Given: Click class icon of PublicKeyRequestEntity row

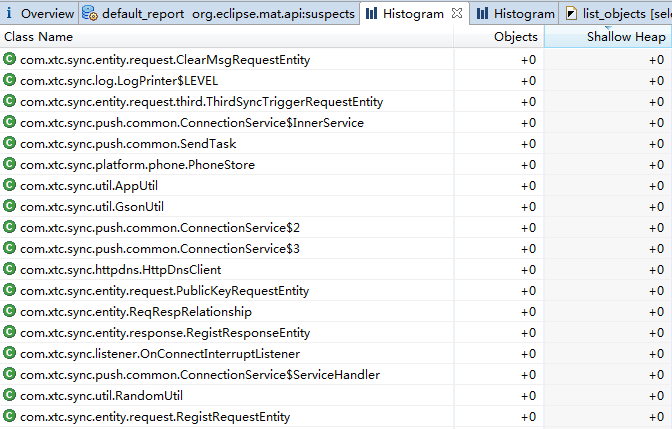Looking at the screenshot, I should pyautogui.click(x=9, y=290).
